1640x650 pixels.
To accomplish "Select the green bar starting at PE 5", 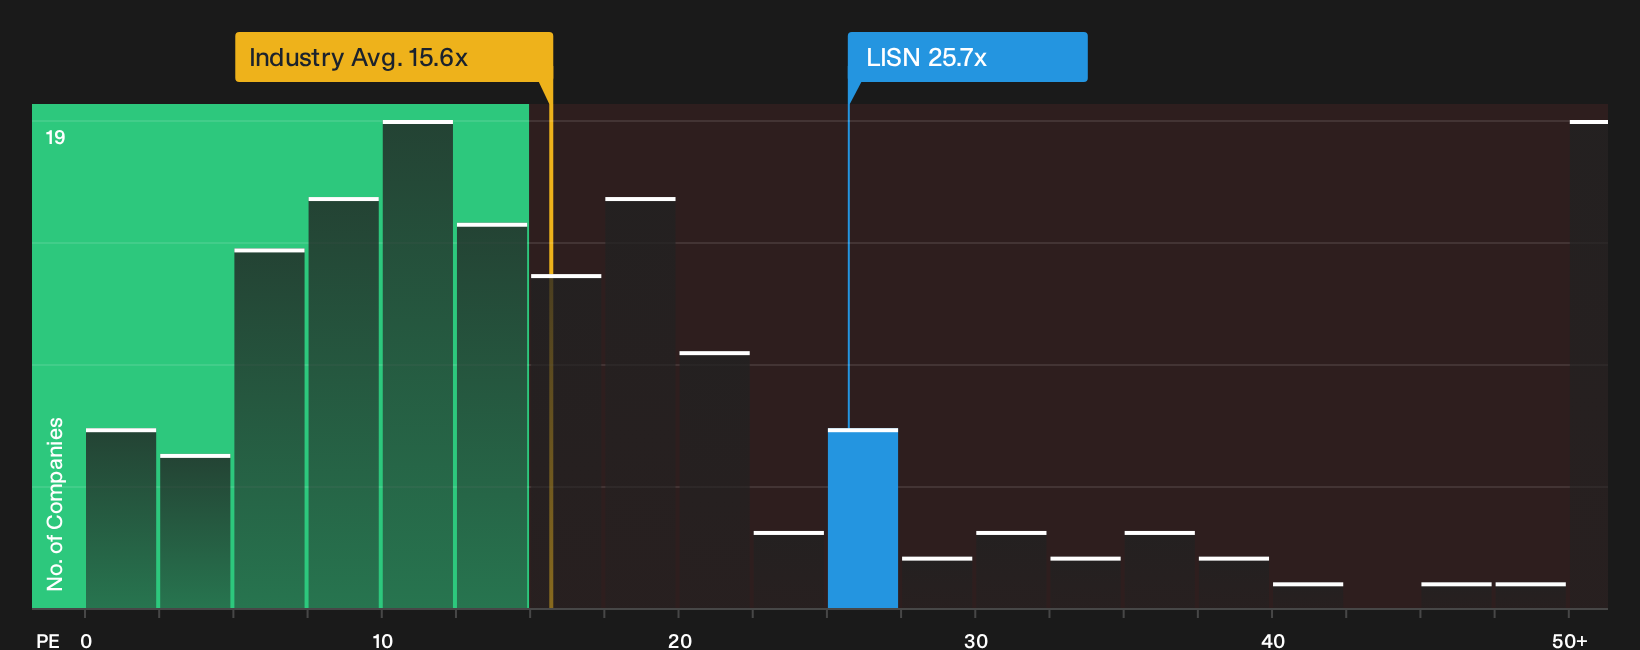I will (x=270, y=429).
